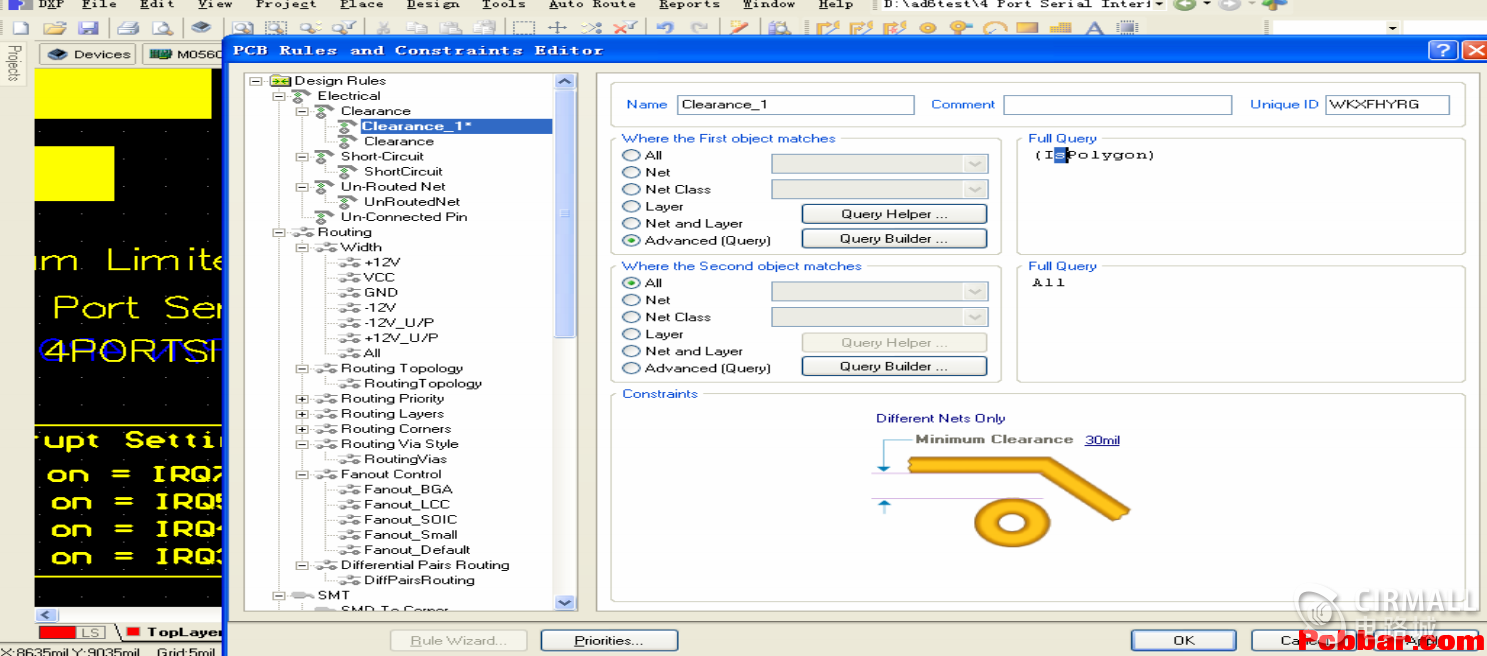The image size is (1487, 656).
Task: Collapse the Width rules tree node
Action: tap(302, 247)
